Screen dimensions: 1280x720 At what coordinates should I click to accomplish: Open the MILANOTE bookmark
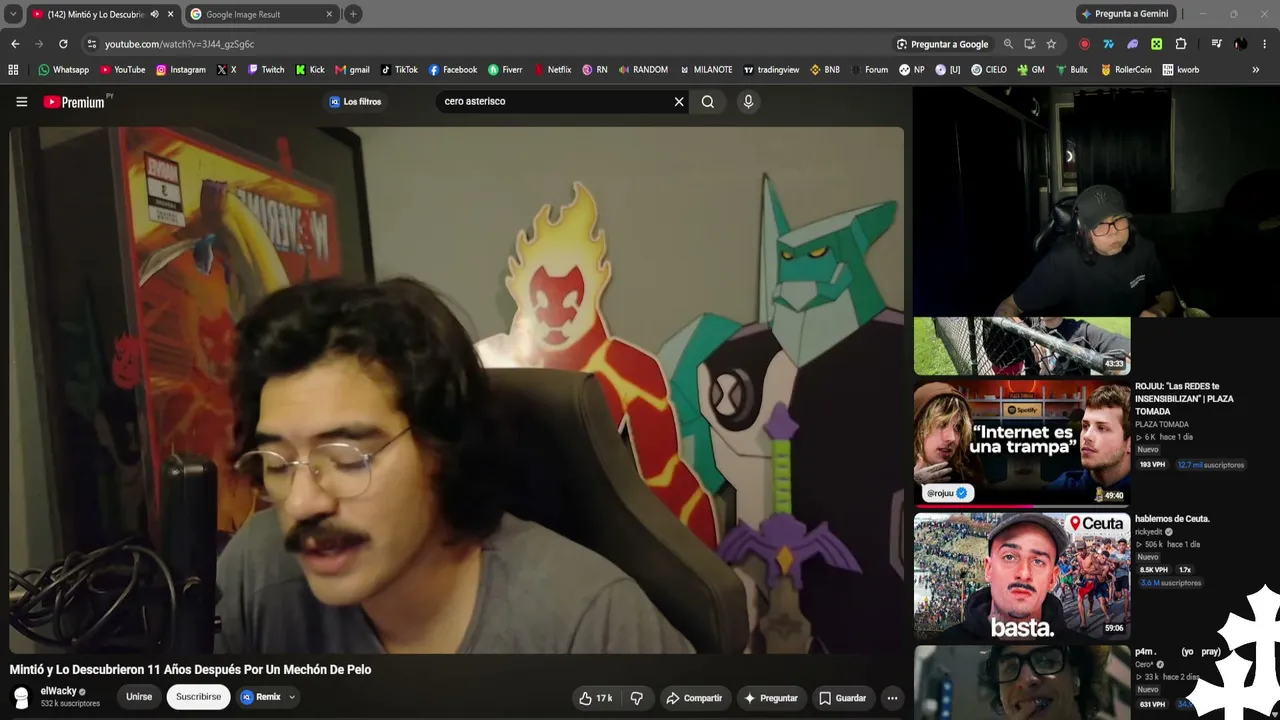pos(706,70)
